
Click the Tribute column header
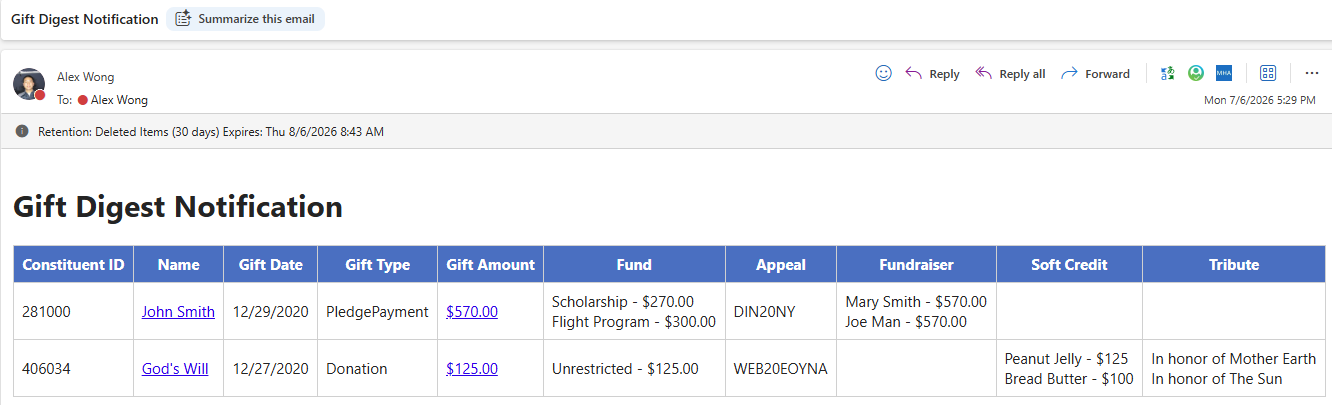point(1234,264)
